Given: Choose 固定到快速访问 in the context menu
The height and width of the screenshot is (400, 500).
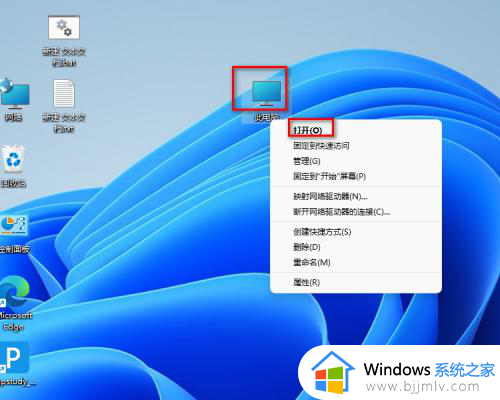Looking at the screenshot, I should [321, 146].
